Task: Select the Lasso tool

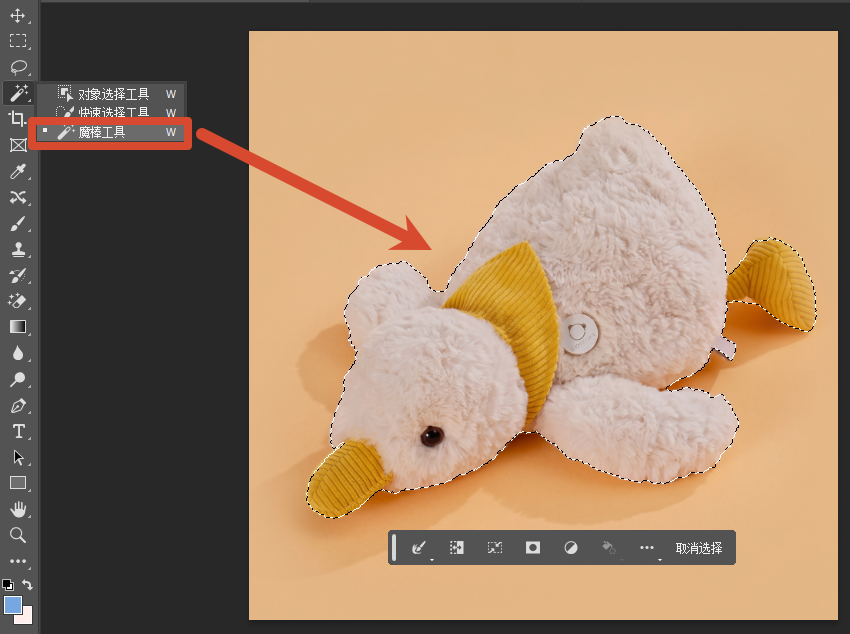Action: [18, 67]
